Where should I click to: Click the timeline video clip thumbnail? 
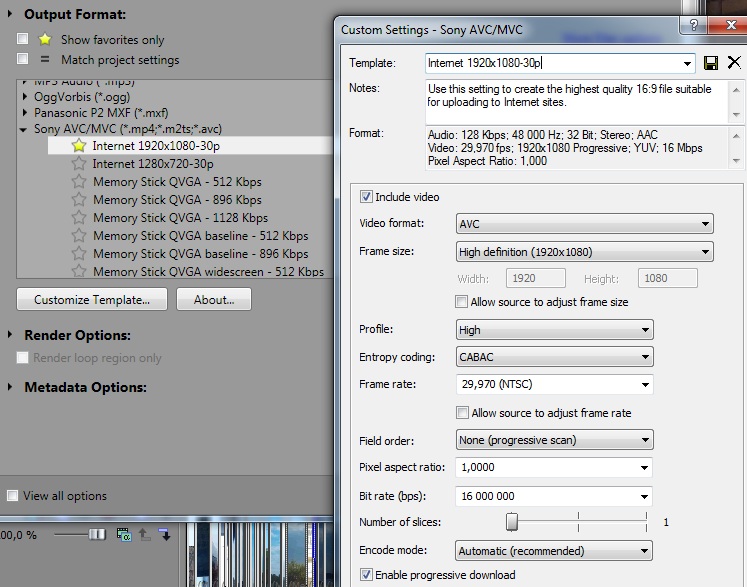click(260, 555)
